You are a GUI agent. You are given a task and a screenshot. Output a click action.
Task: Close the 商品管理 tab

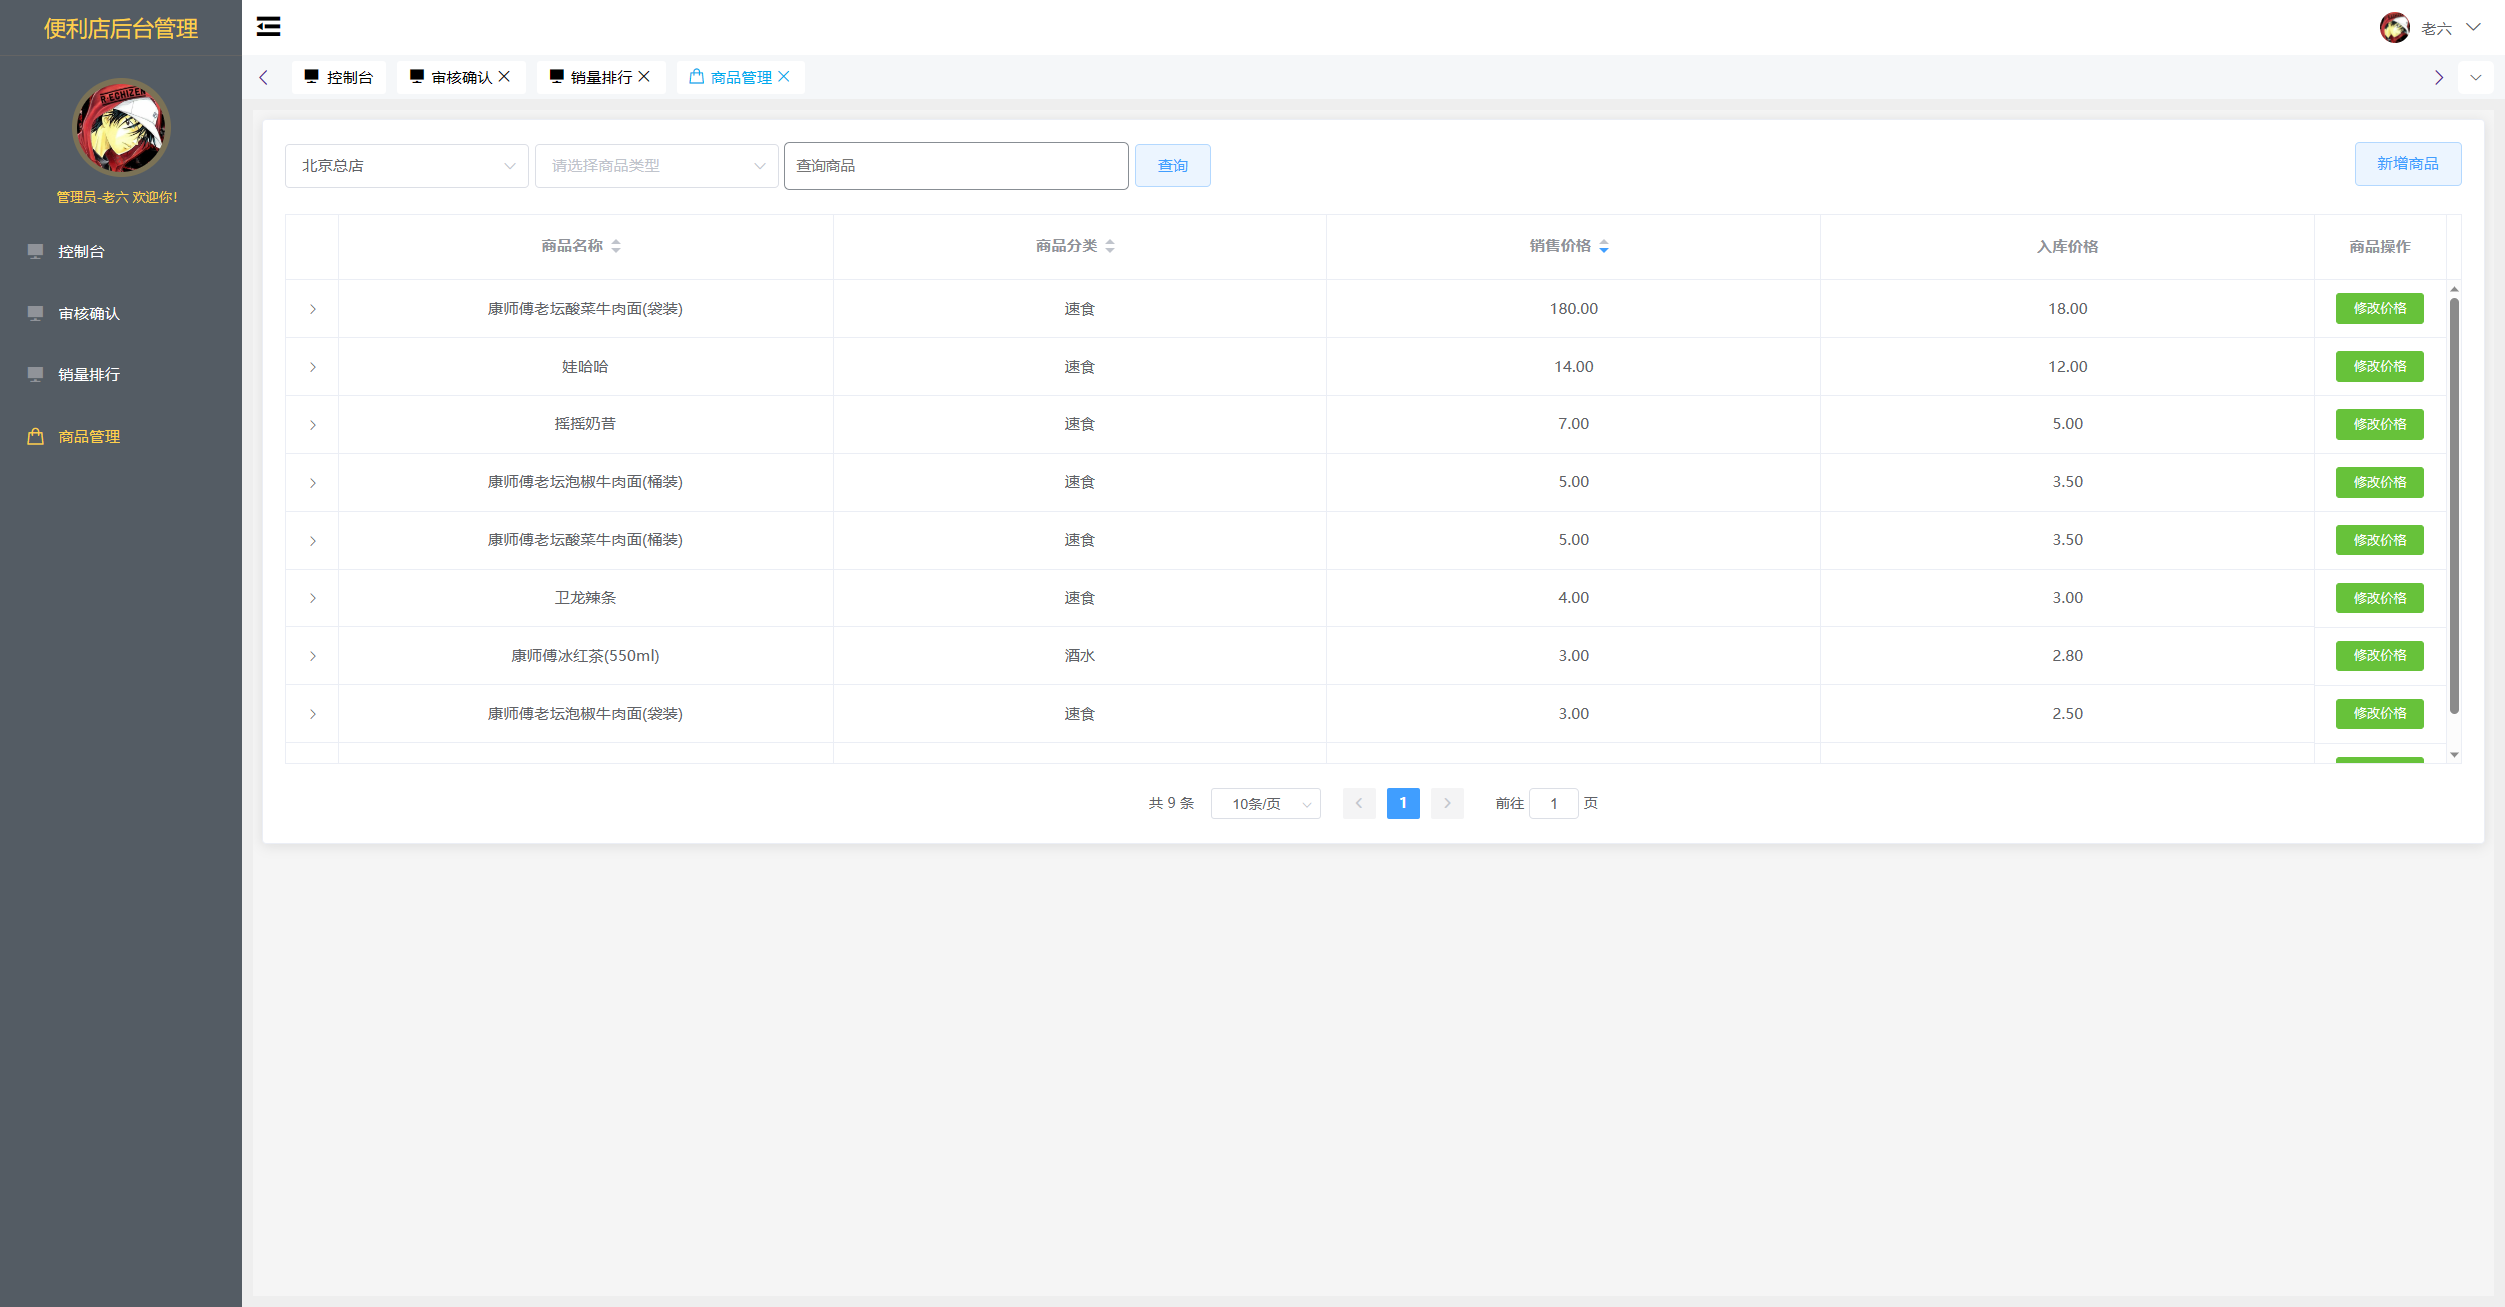click(x=784, y=77)
